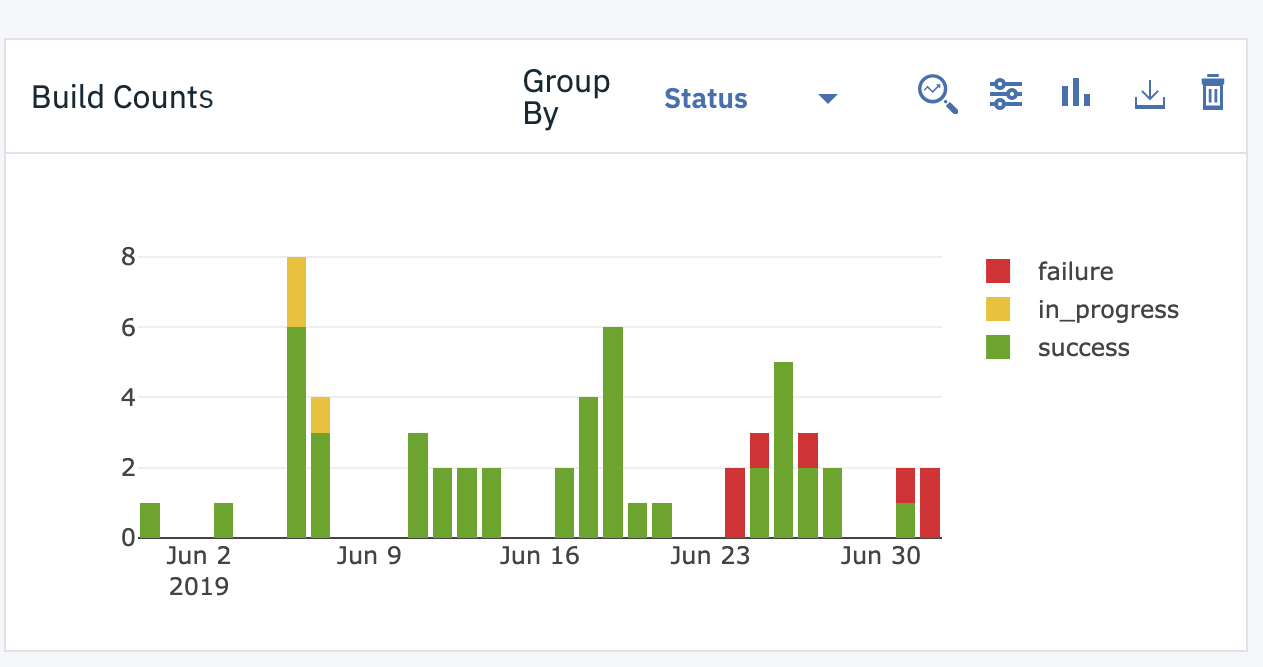The height and width of the screenshot is (667, 1263).
Task: Delete the widget using the trash icon
Action: 1212,92
